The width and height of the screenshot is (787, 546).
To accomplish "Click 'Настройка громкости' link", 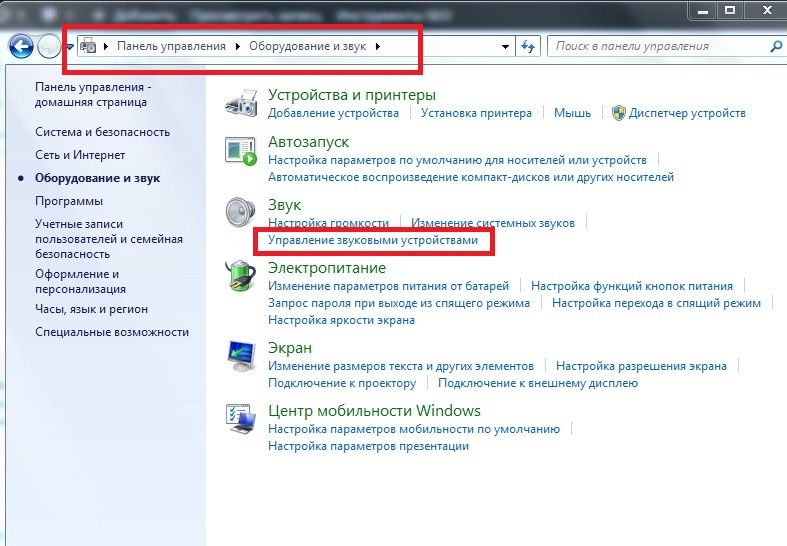I will pyautogui.click(x=328, y=223).
